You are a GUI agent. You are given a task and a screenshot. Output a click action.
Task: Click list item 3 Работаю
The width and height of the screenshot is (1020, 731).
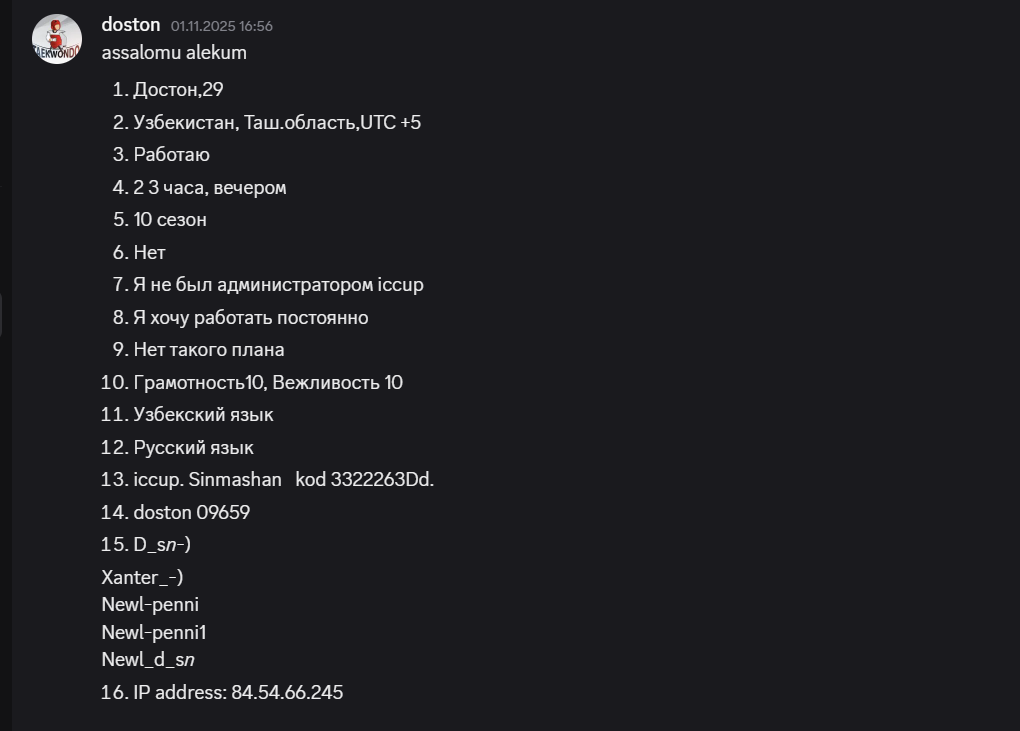(x=171, y=155)
